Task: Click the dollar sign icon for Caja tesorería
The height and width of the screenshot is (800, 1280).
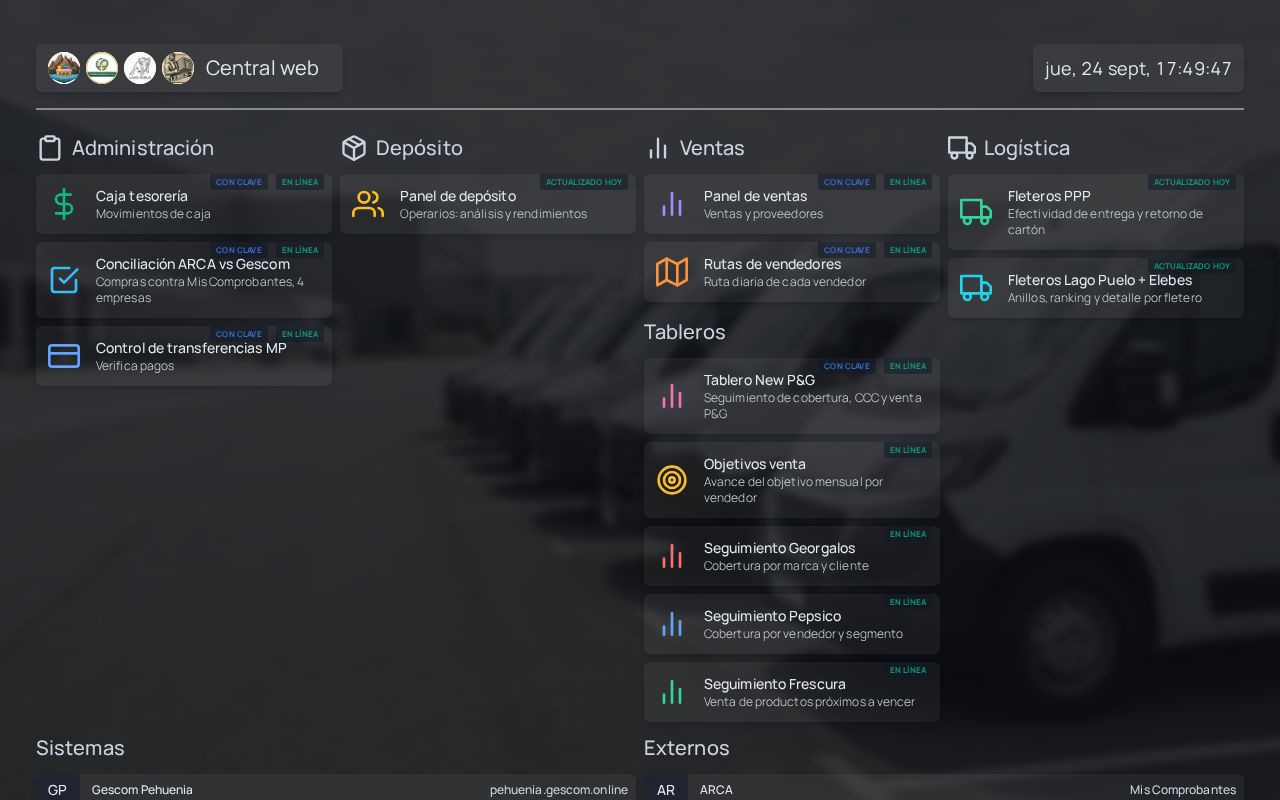Action: click(x=64, y=204)
